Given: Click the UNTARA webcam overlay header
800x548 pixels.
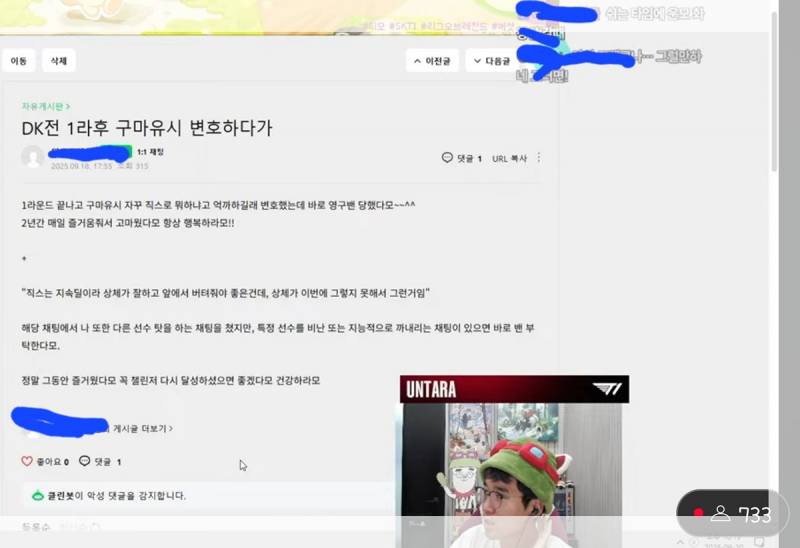Looking at the screenshot, I should [x=514, y=389].
